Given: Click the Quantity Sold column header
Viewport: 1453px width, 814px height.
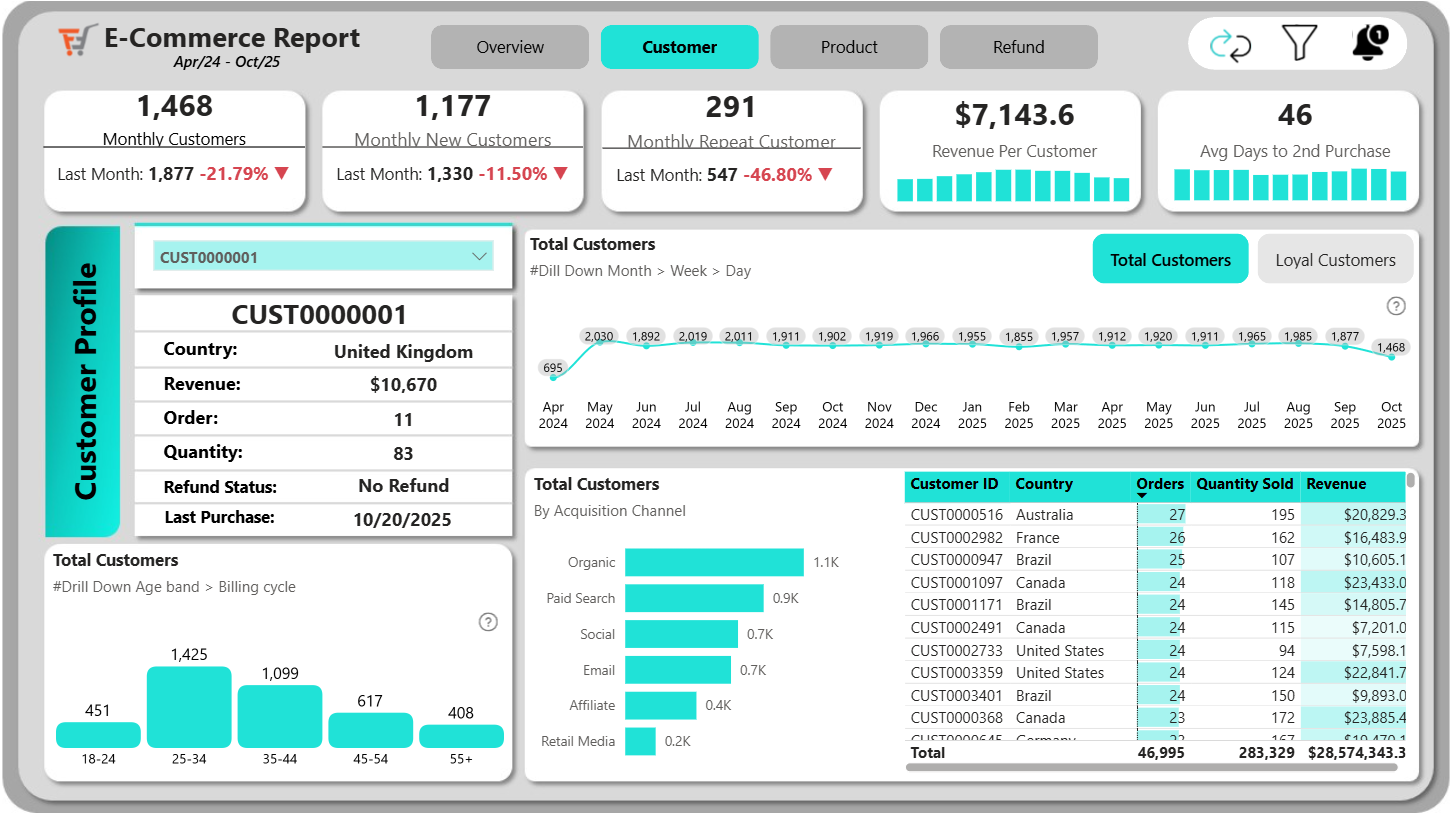Looking at the screenshot, I should coord(1245,484).
